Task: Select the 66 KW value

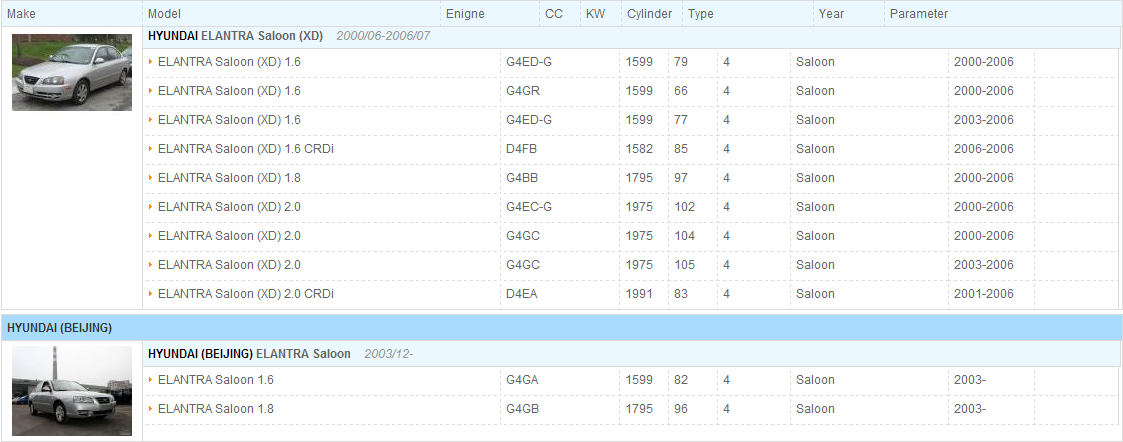Action: point(681,91)
